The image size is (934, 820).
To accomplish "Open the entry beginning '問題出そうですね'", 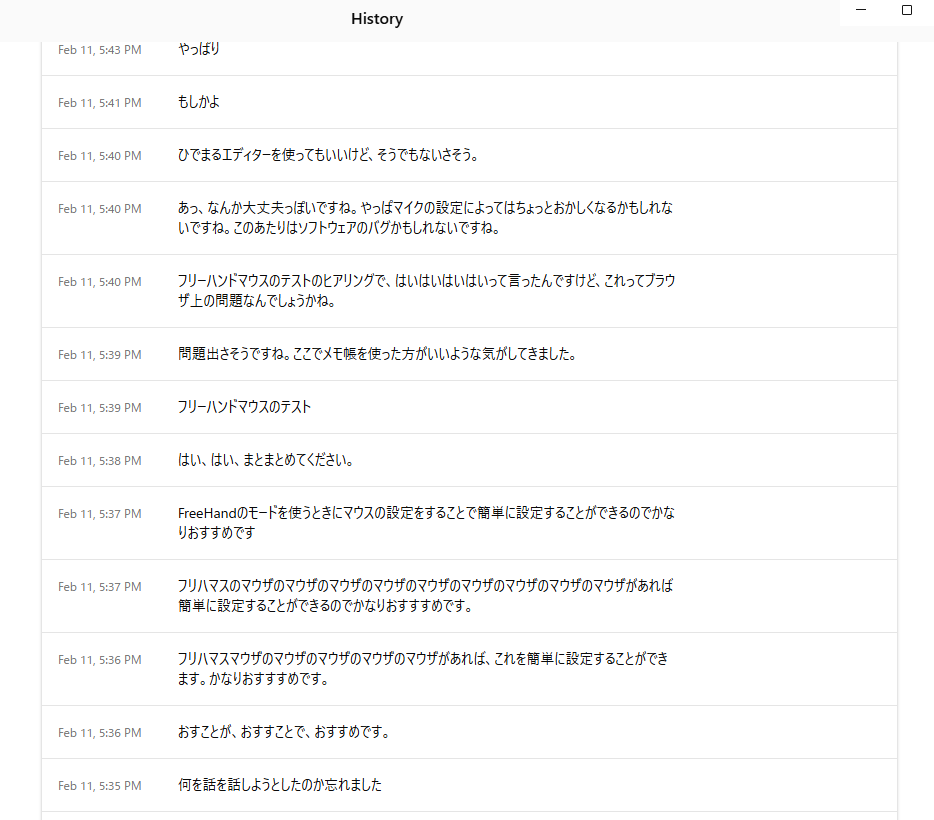I will 376,354.
